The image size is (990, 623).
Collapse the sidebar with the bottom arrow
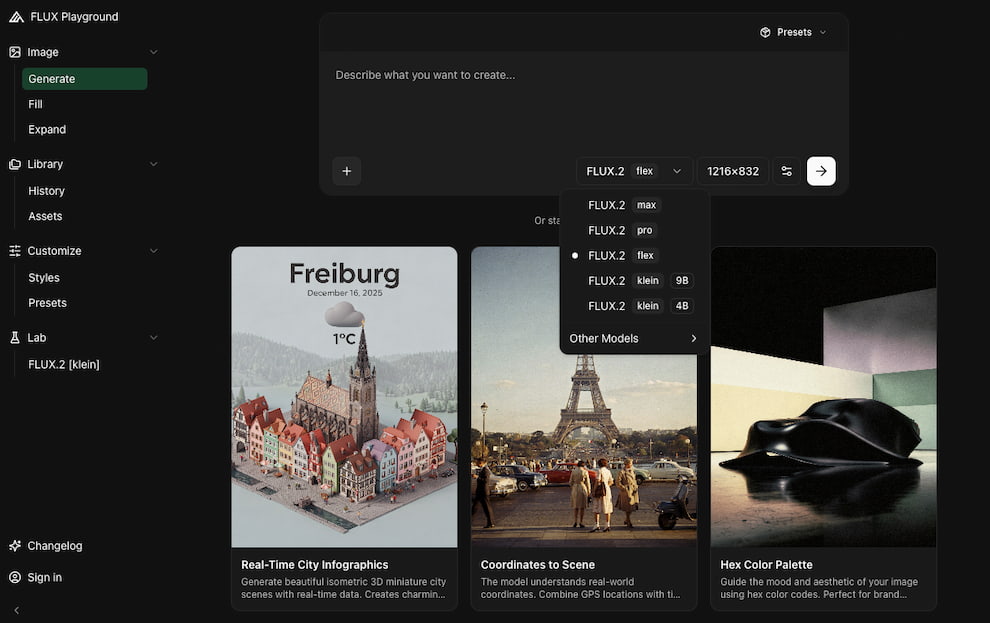click(x=17, y=610)
